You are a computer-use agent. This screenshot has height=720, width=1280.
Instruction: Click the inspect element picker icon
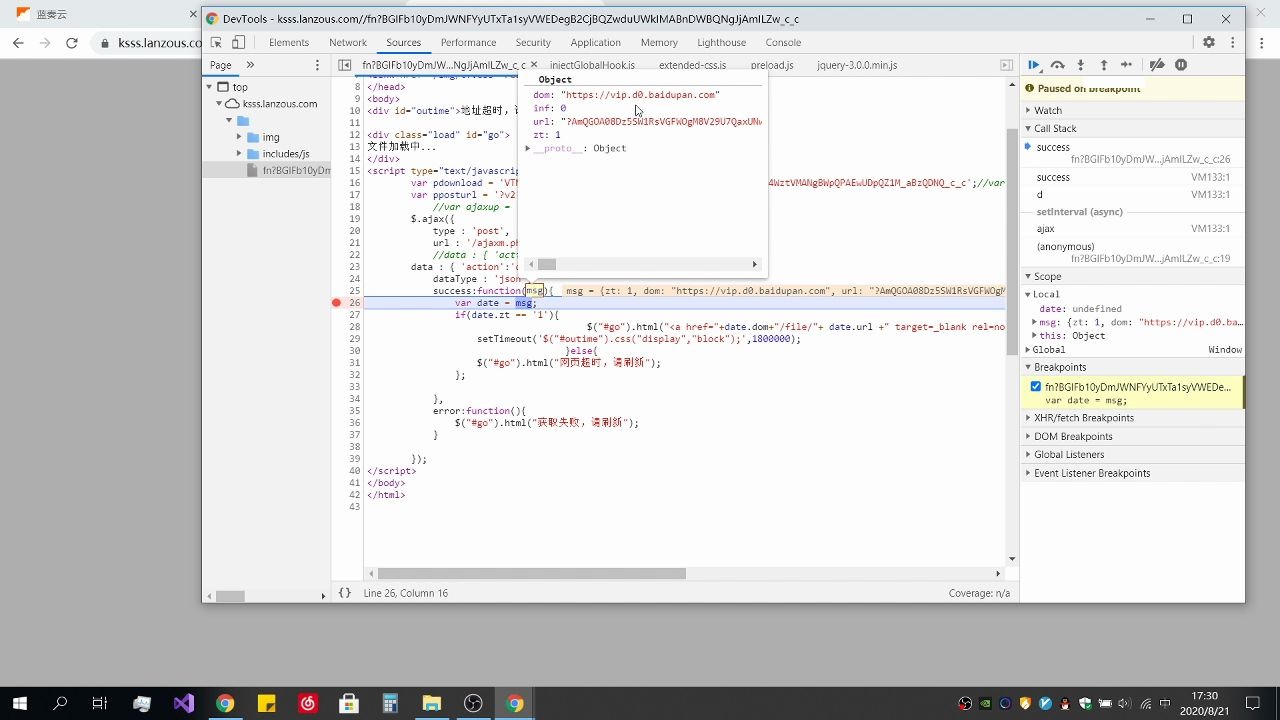216,43
